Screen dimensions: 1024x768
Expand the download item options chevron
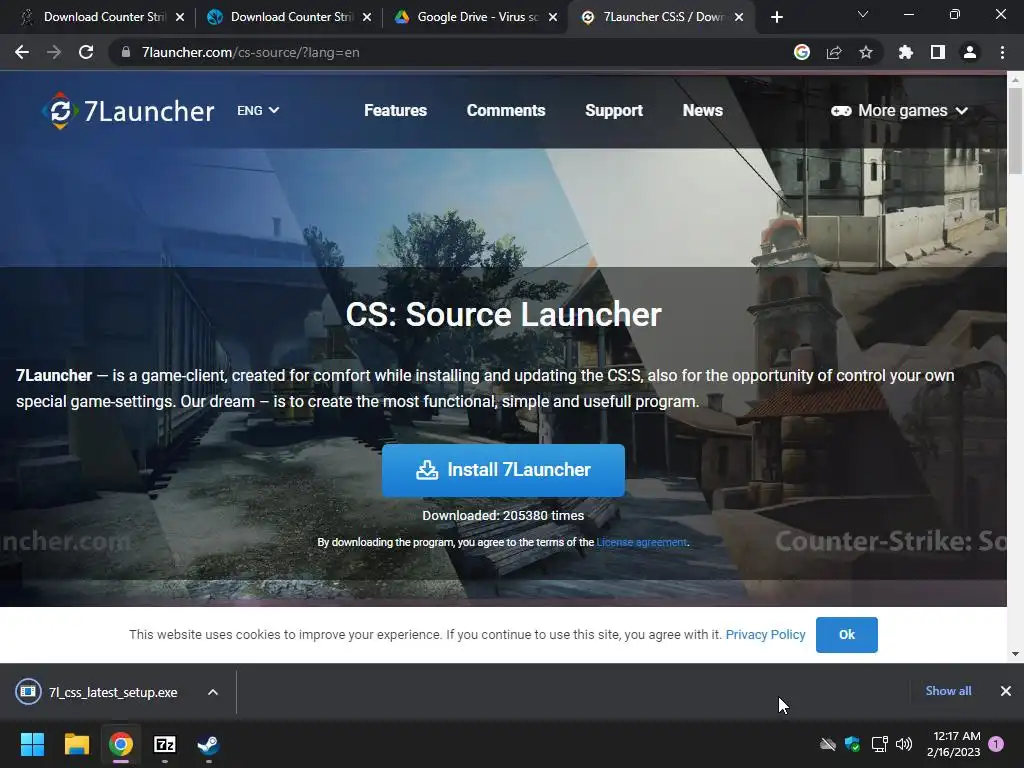click(x=213, y=692)
